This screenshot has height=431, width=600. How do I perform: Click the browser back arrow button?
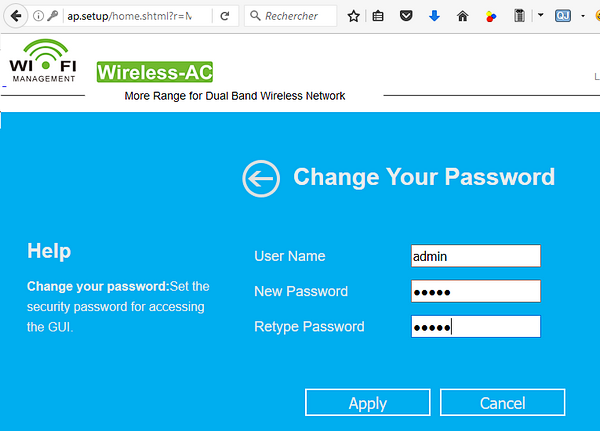tap(16, 16)
